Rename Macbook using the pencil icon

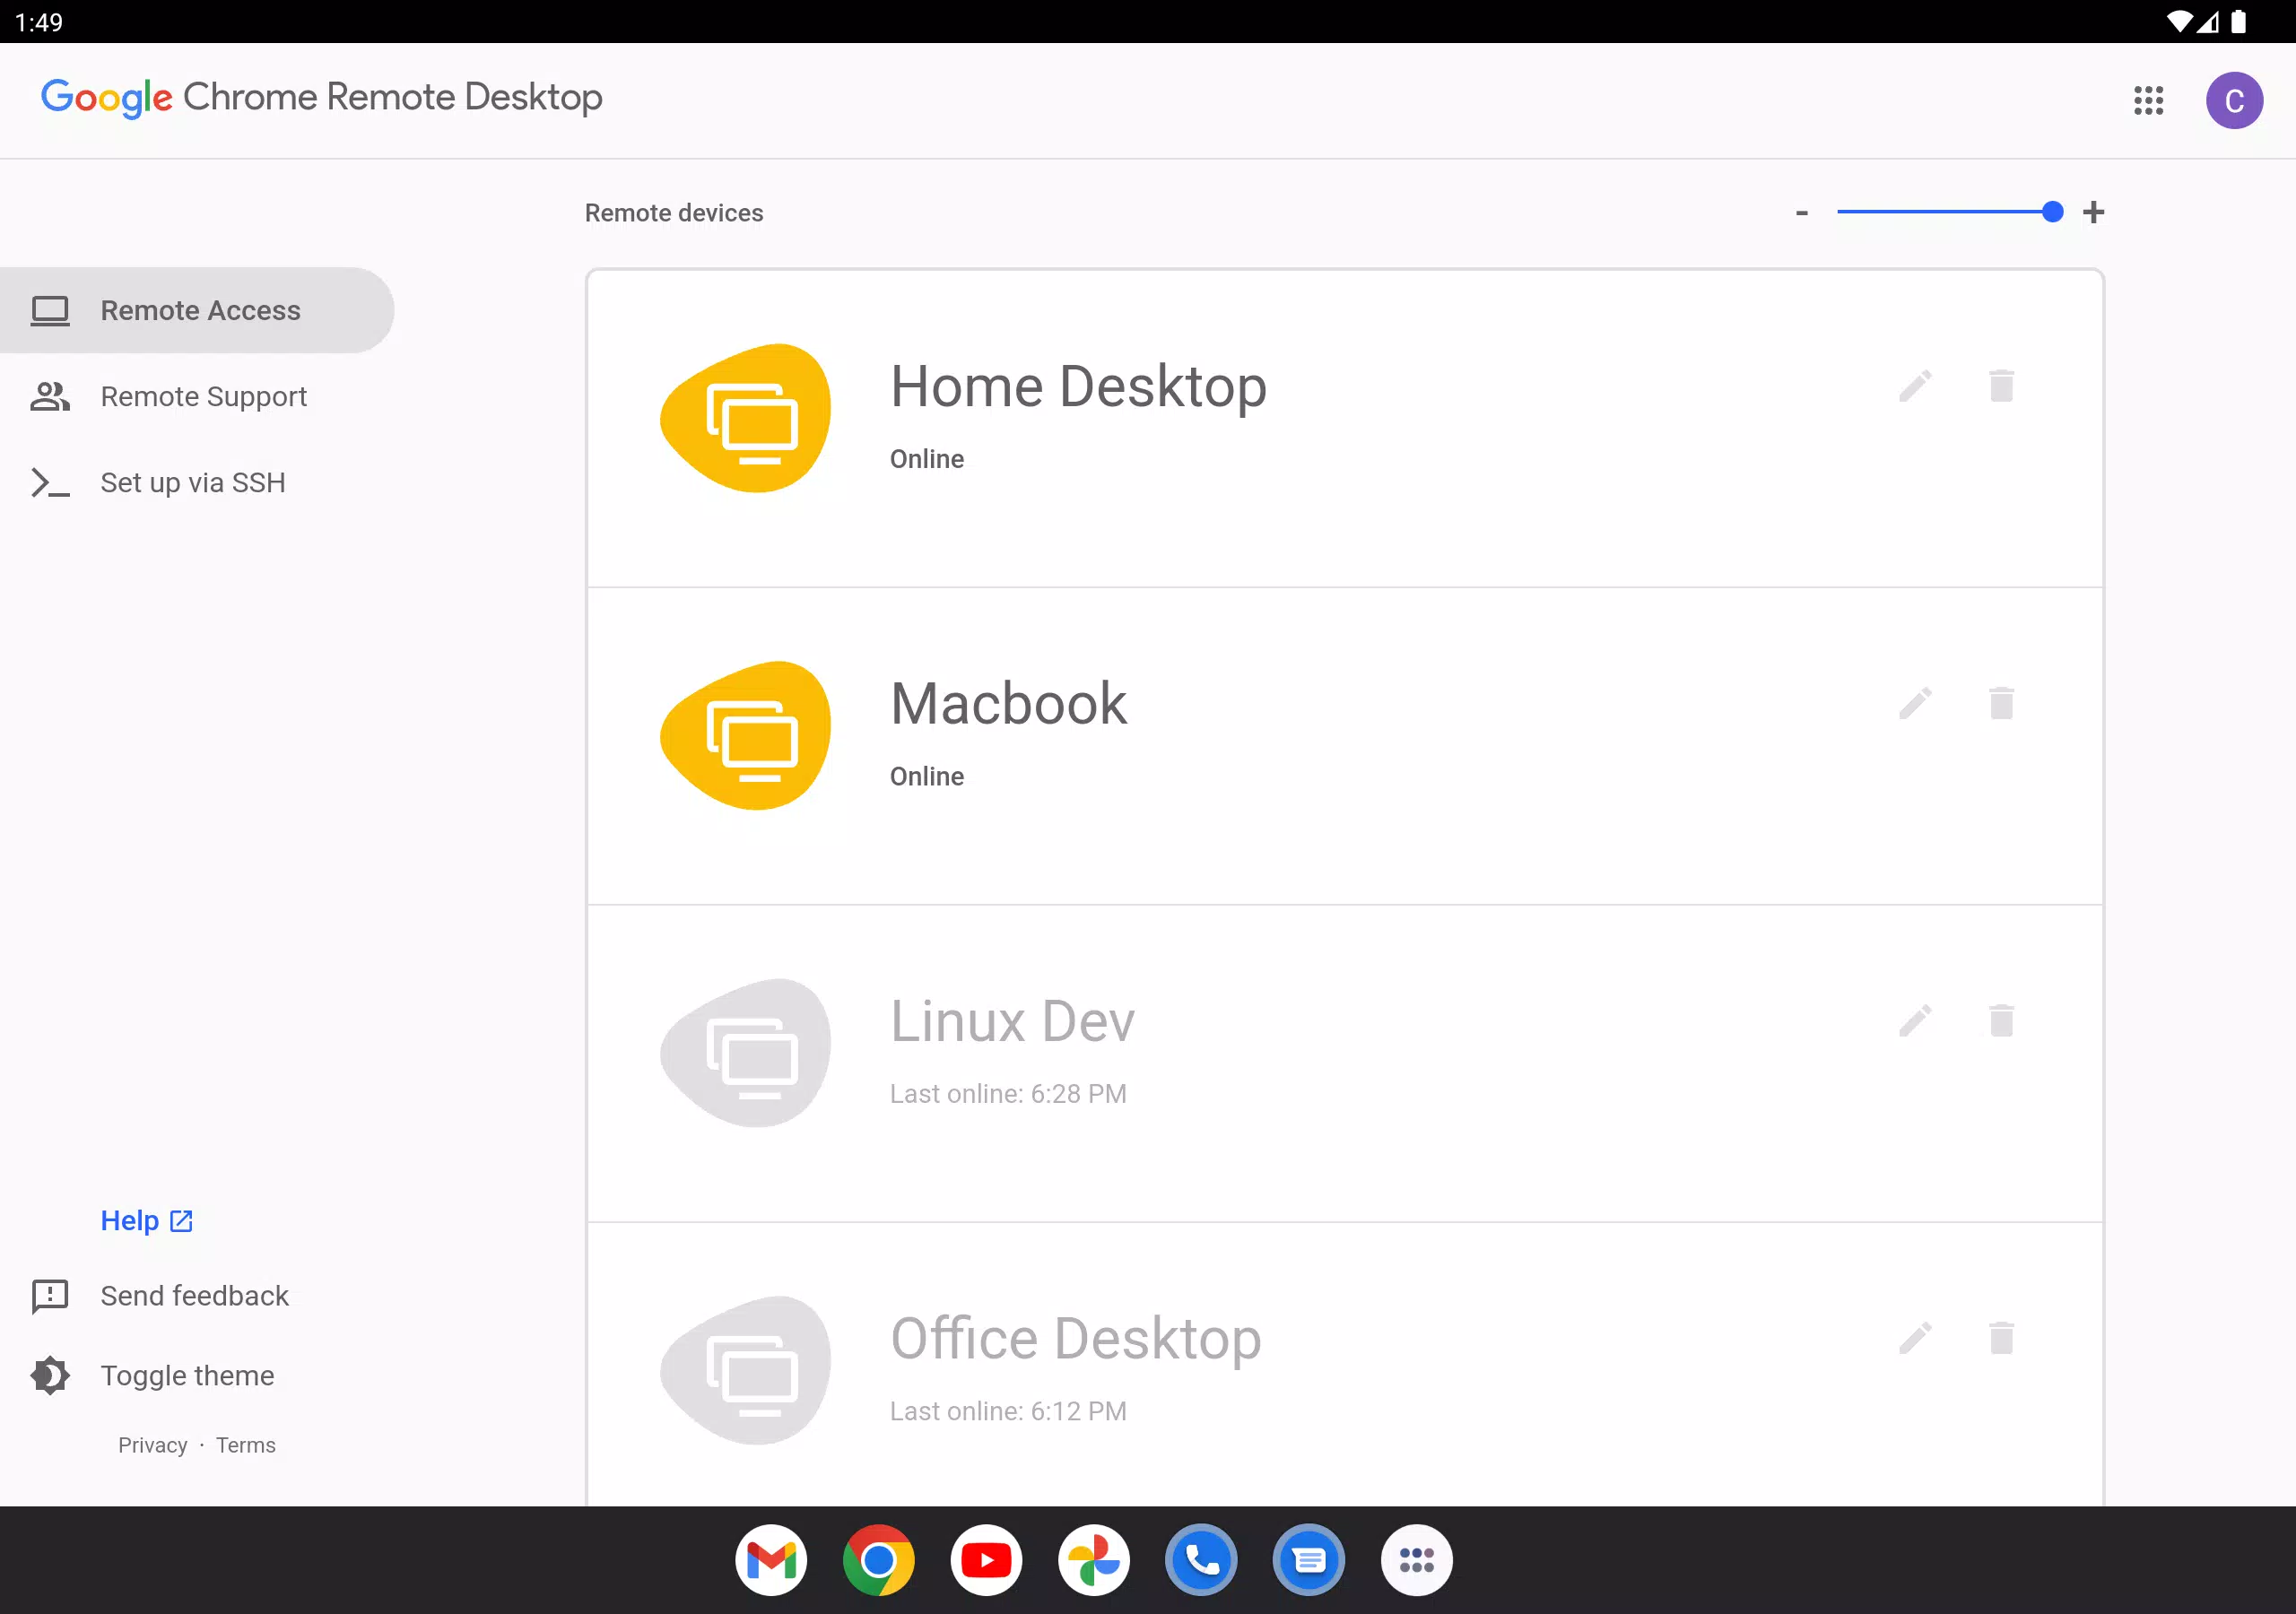pyautogui.click(x=1915, y=703)
